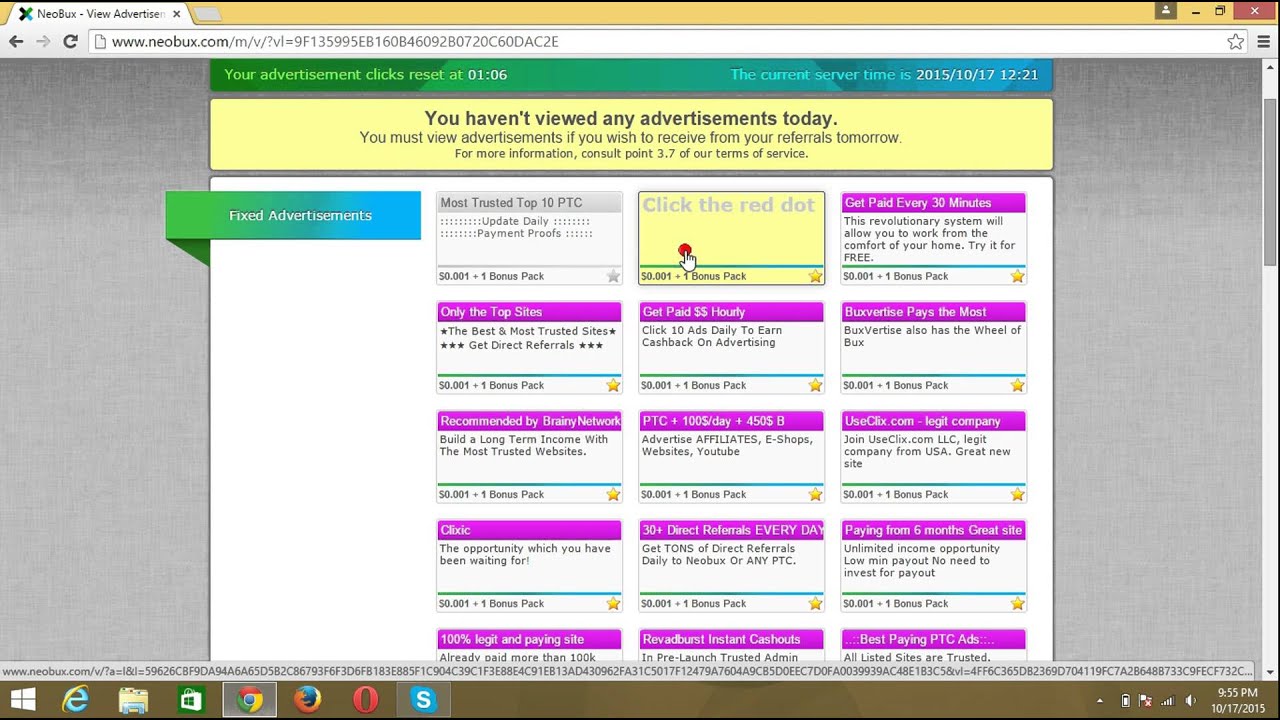
Task: Click star on Get Paid $$ Hourly ad
Action: [815, 385]
